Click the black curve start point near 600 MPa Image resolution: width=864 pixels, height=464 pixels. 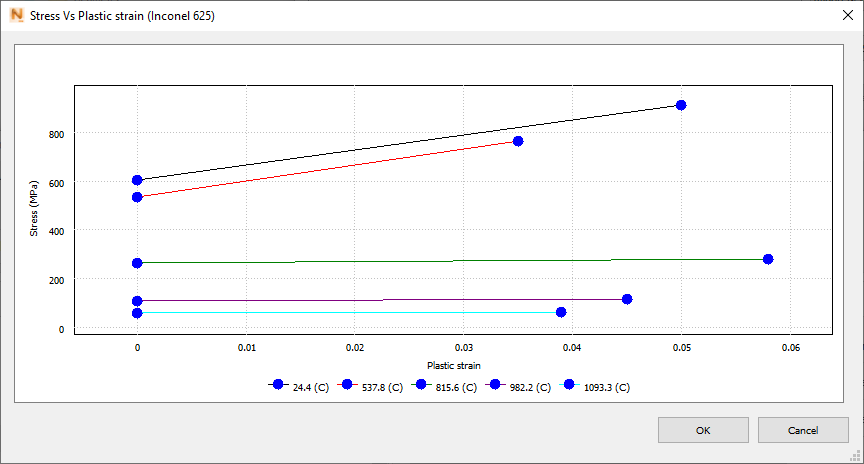point(137,180)
